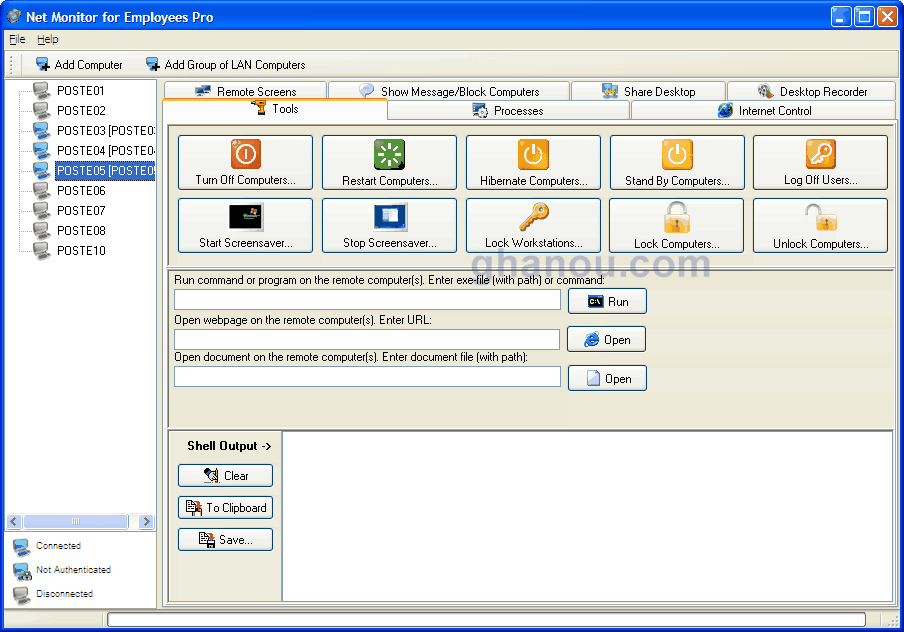Screen dimensions: 904x632
Task: Click the Share Desktop tab icon
Action: tap(610, 91)
